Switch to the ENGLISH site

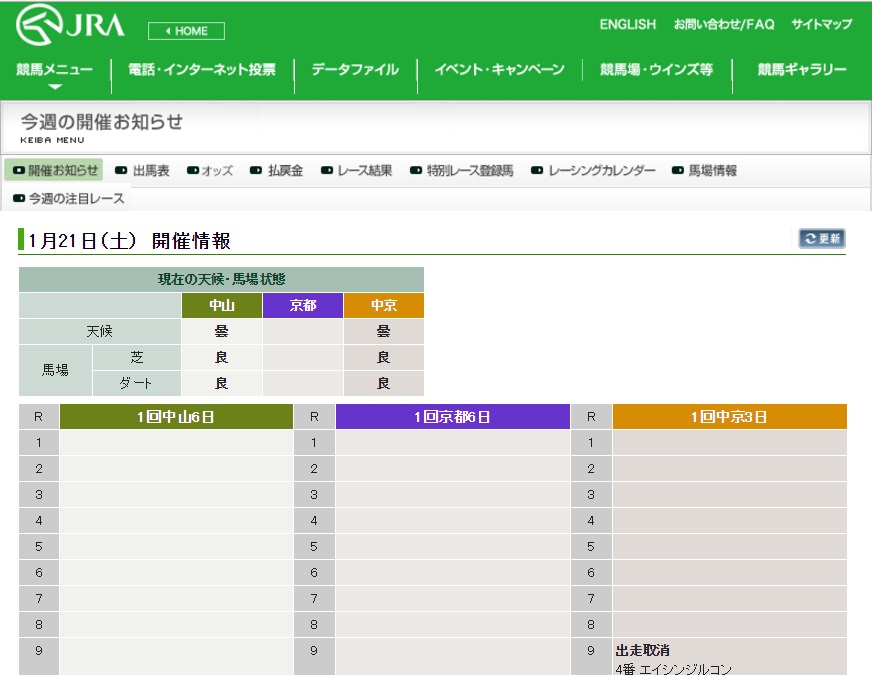coord(627,24)
